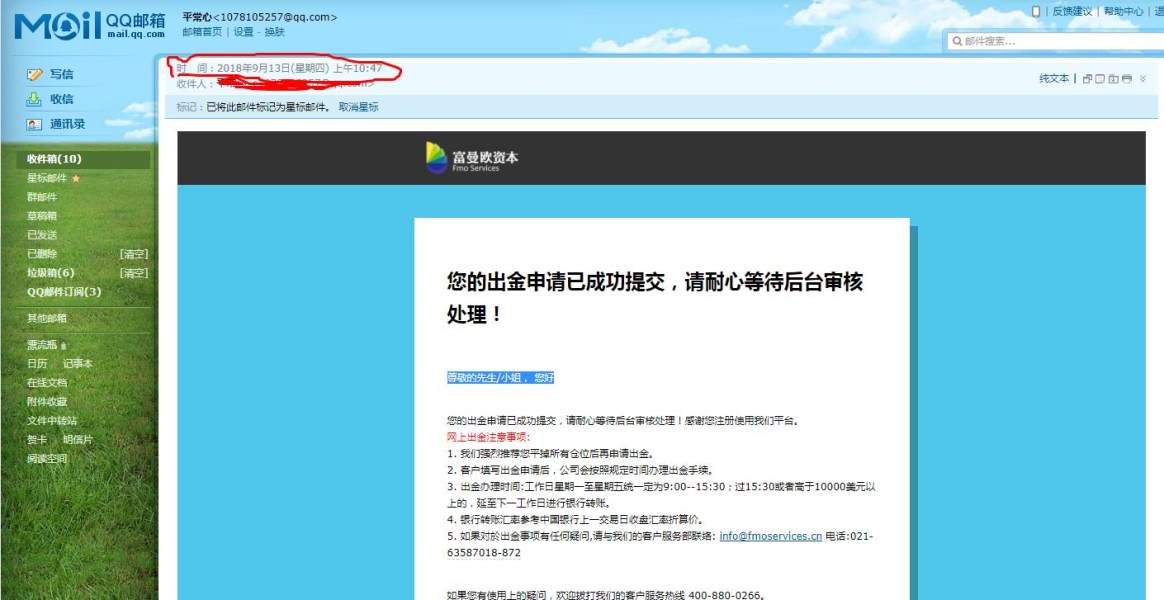The image size is (1164, 600).
Task: Open the 垃圾箱(6) folder
Action: click(50, 272)
